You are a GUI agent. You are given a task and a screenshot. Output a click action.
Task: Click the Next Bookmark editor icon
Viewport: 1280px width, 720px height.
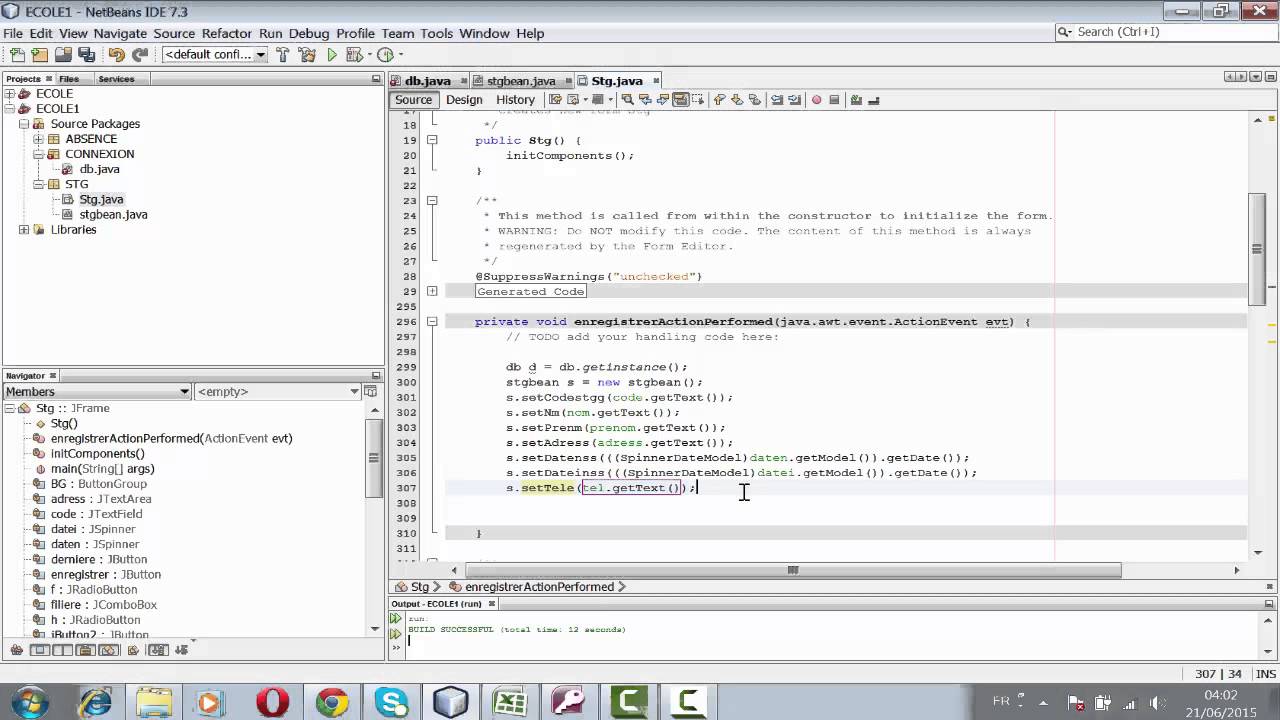point(737,100)
